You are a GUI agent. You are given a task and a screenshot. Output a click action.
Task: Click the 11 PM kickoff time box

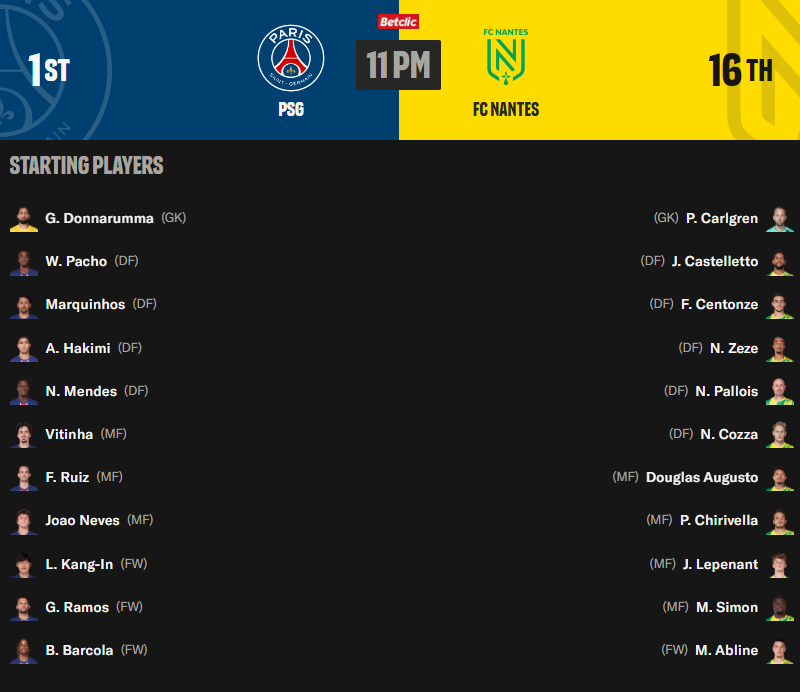[x=398, y=65]
